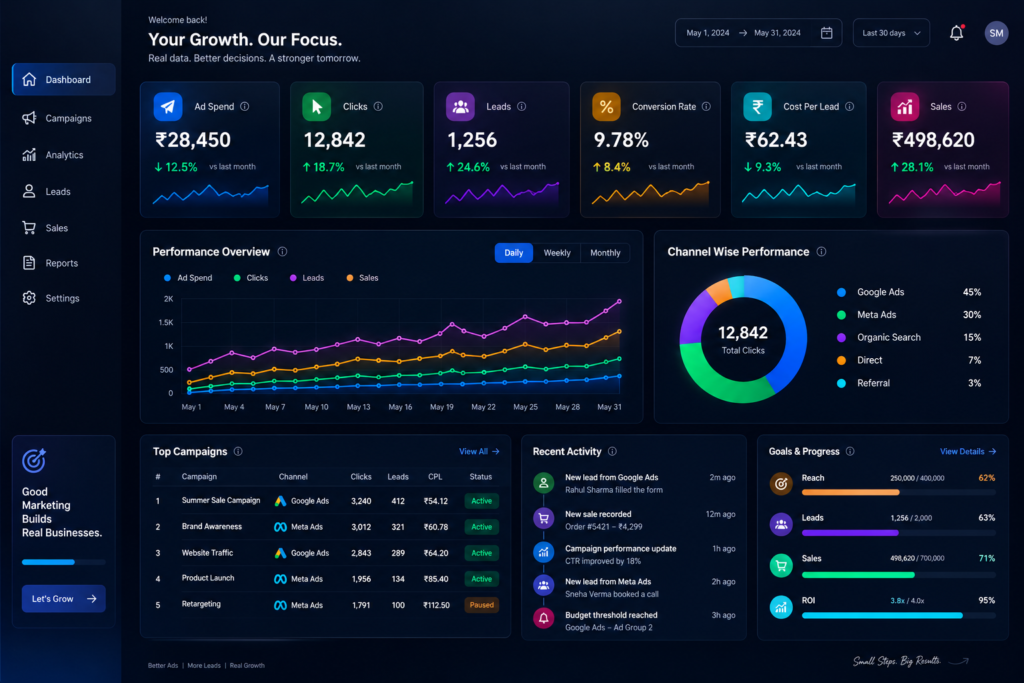The height and width of the screenshot is (683, 1024).
Task: Toggle the Leads legend series in chart
Action: [307, 278]
